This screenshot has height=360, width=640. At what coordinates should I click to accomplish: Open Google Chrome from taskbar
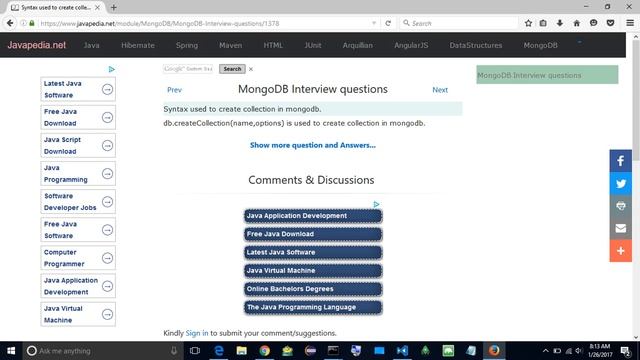coord(264,351)
